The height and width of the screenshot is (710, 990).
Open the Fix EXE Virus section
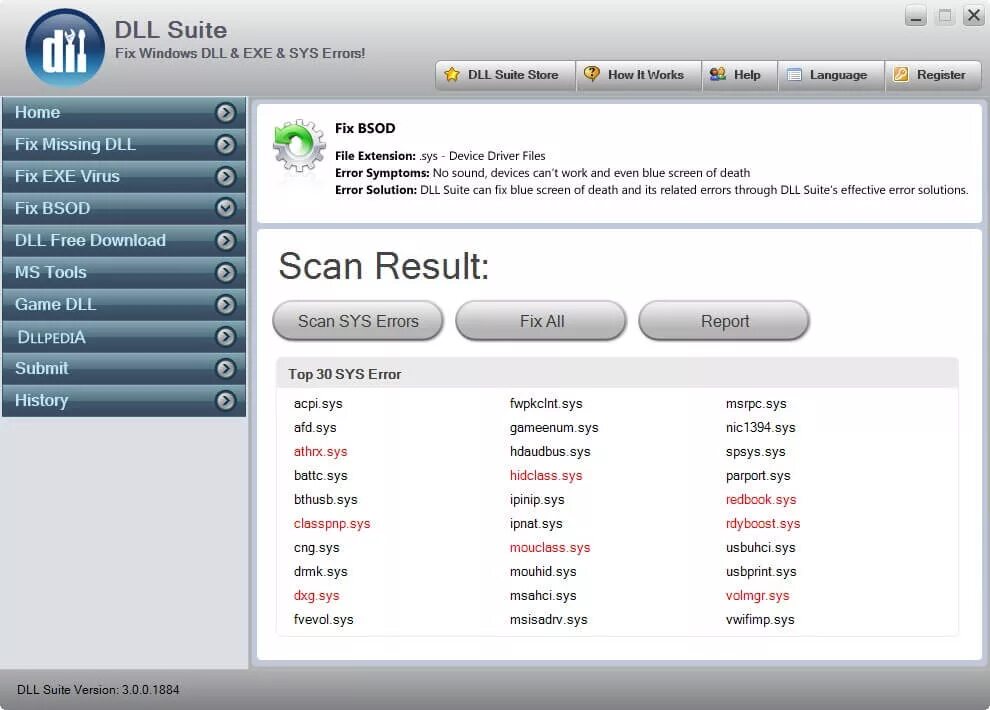(124, 176)
